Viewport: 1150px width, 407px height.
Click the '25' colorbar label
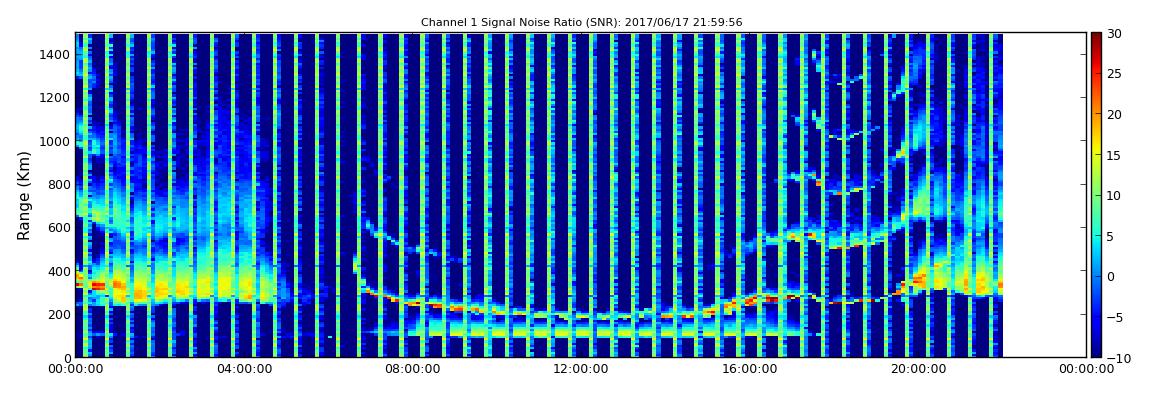(x=1114, y=75)
